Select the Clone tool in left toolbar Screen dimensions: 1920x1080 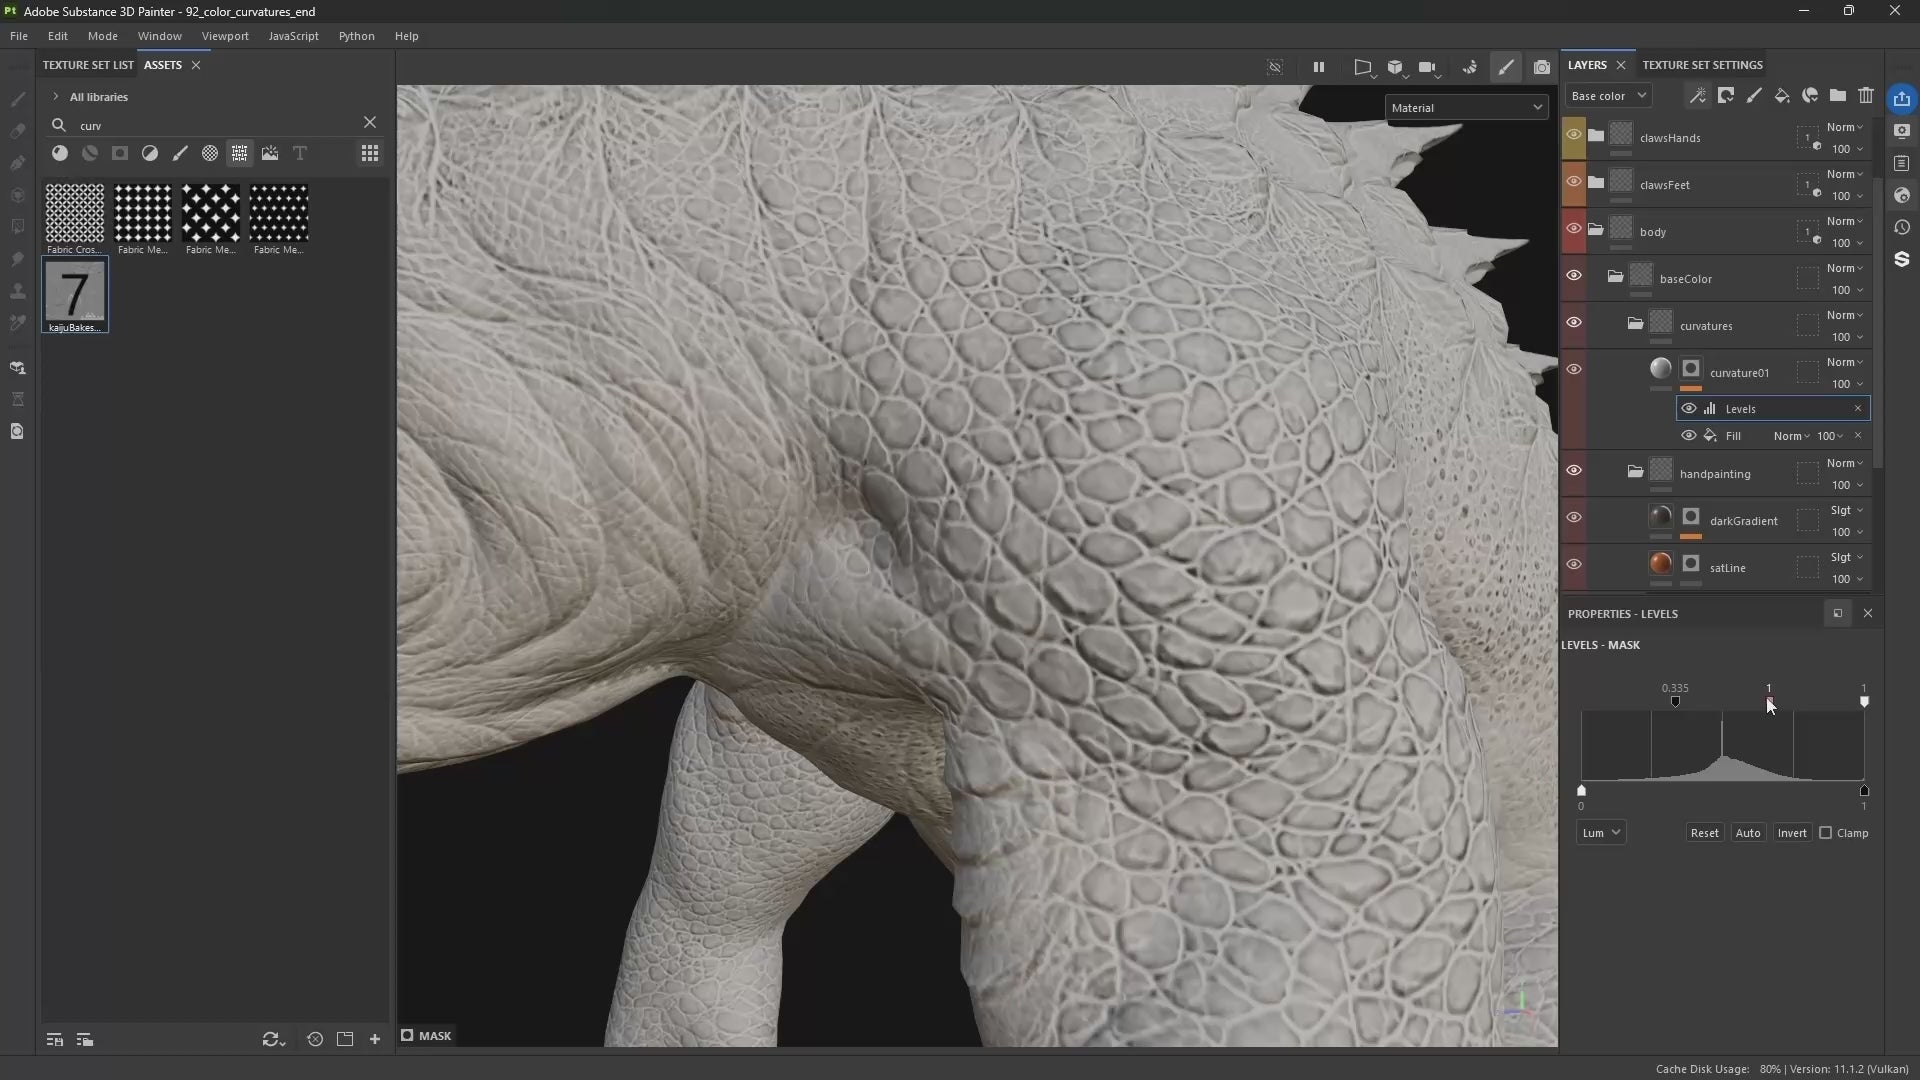click(x=17, y=291)
